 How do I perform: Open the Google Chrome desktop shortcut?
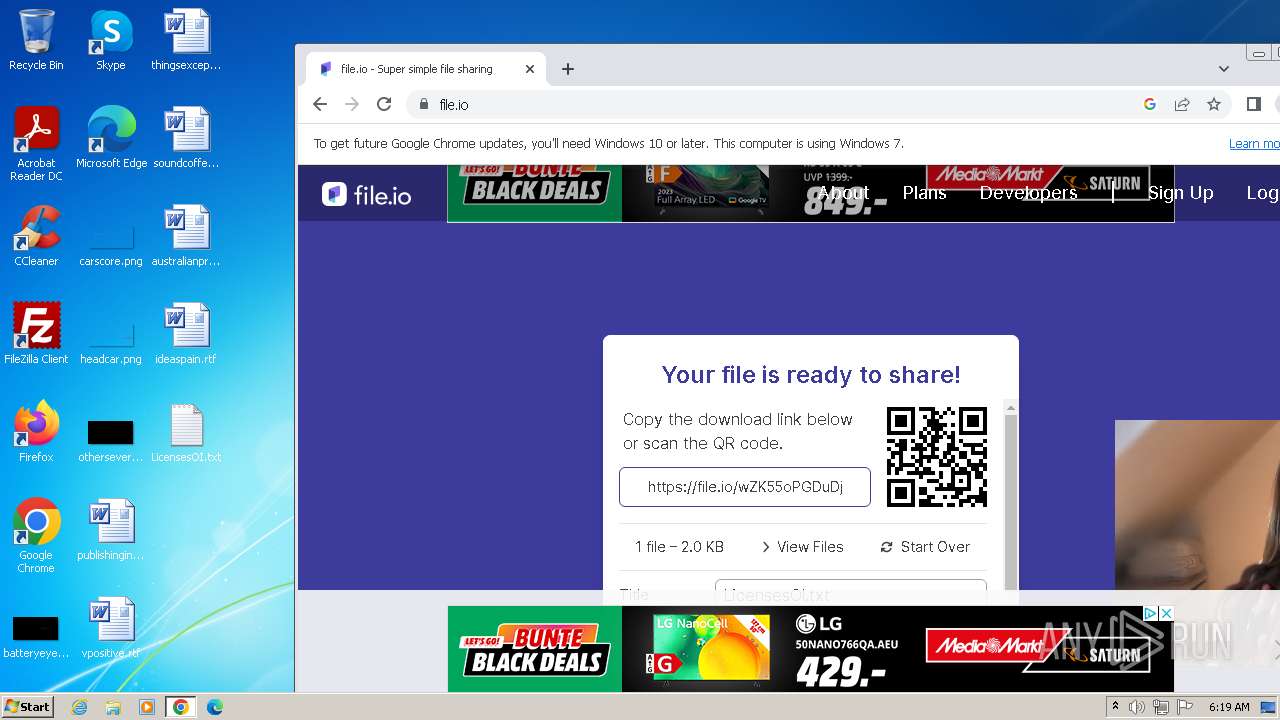tap(36, 535)
